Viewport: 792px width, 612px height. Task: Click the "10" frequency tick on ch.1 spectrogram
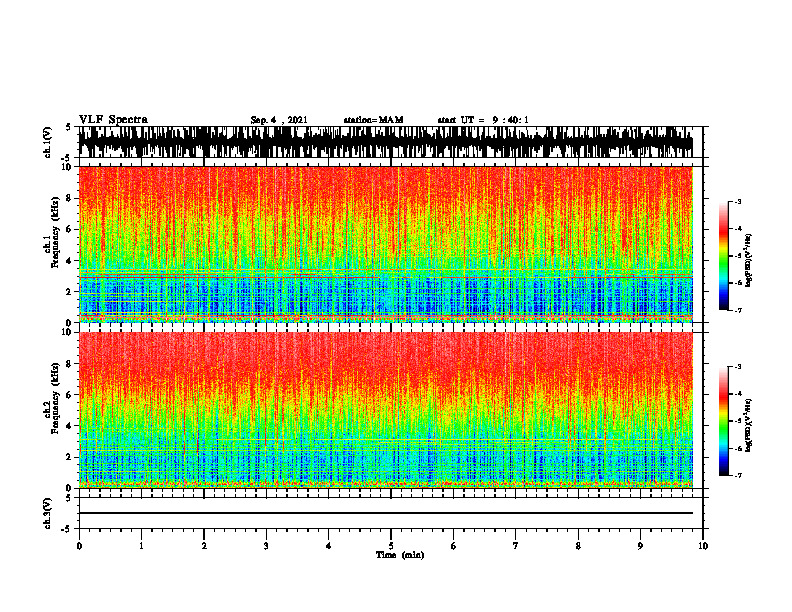[x=67, y=167]
